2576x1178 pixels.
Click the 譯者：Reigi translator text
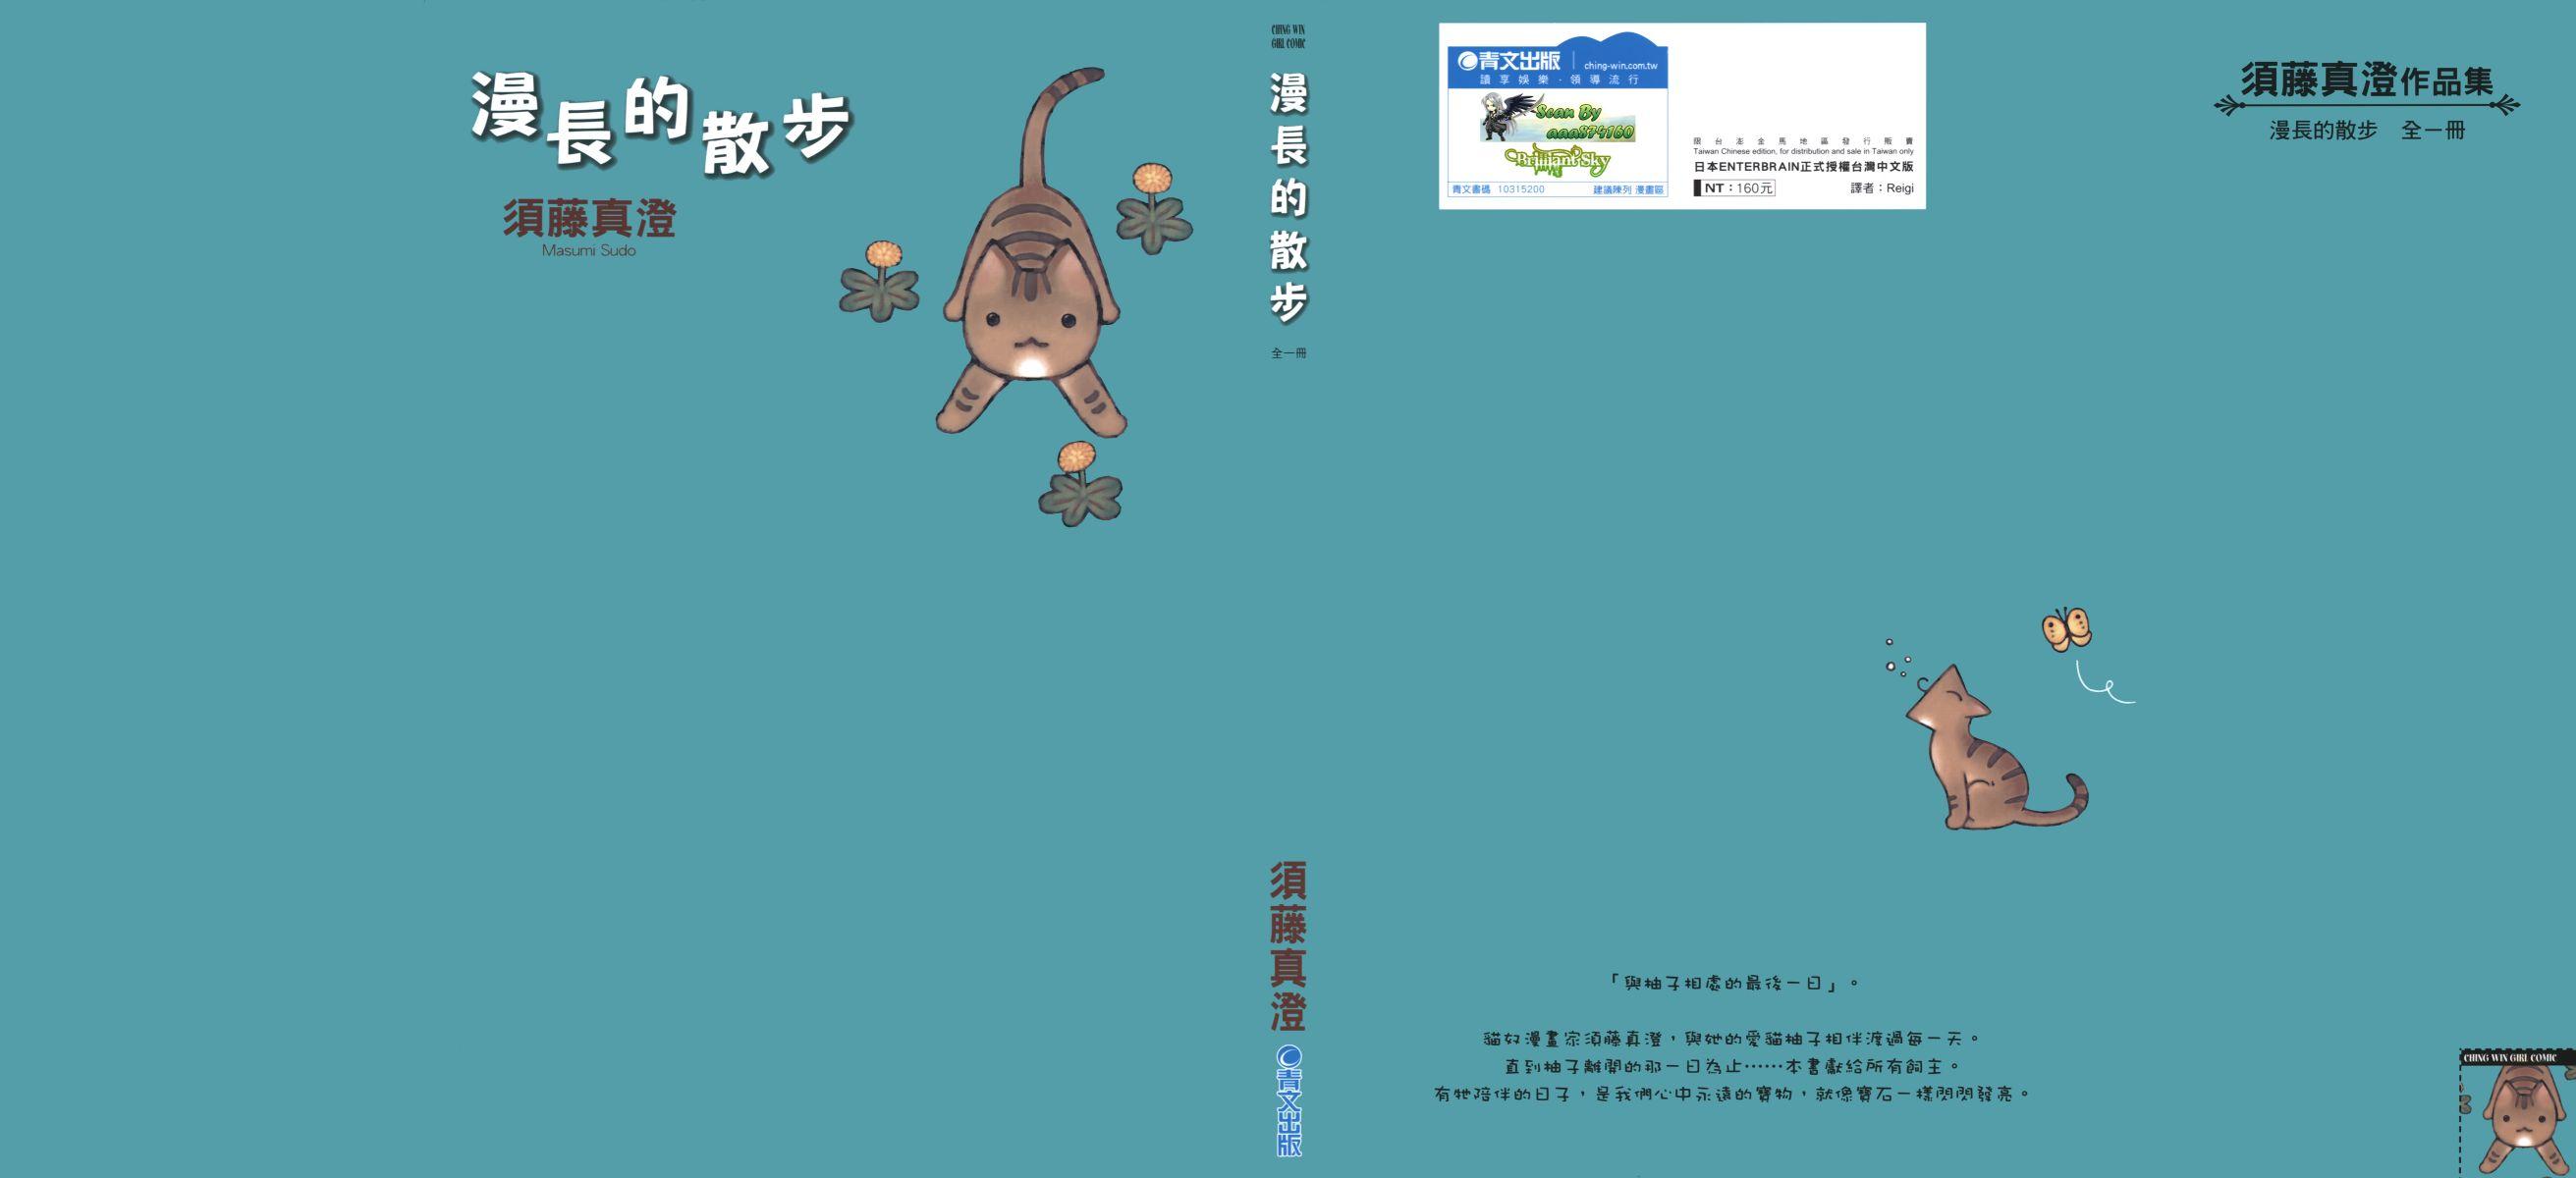point(1881,188)
